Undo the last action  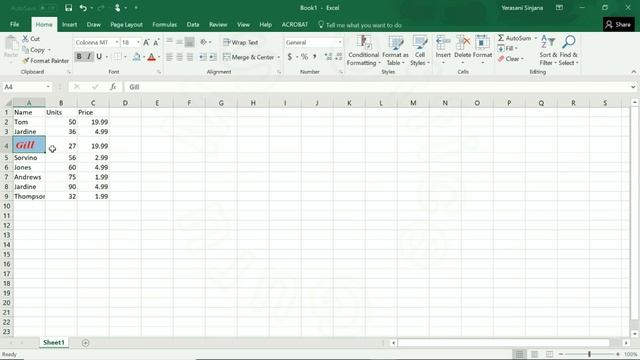click(x=83, y=8)
